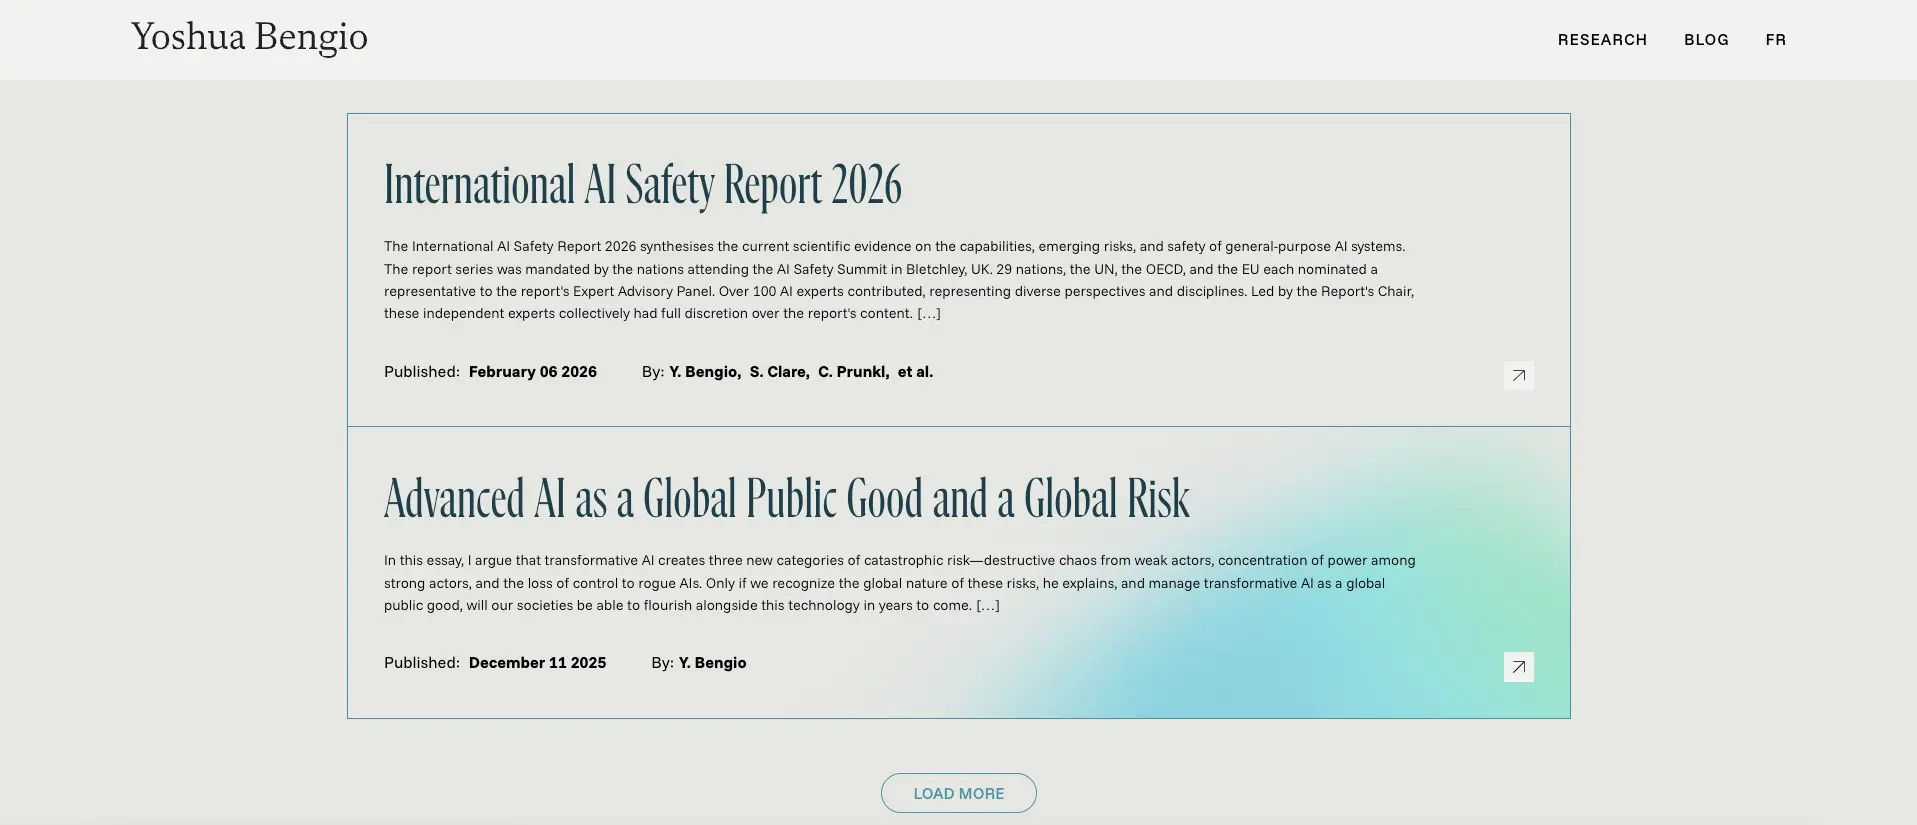Screen dimensions: 1917x825
Task: Go to the Research page
Action: click(x=1602, y=40)
